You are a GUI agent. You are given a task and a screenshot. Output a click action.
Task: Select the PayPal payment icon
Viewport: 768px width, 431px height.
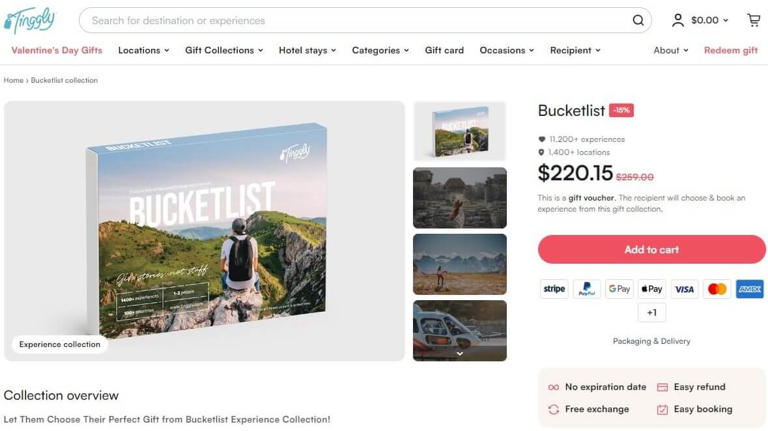pos(587,289)
